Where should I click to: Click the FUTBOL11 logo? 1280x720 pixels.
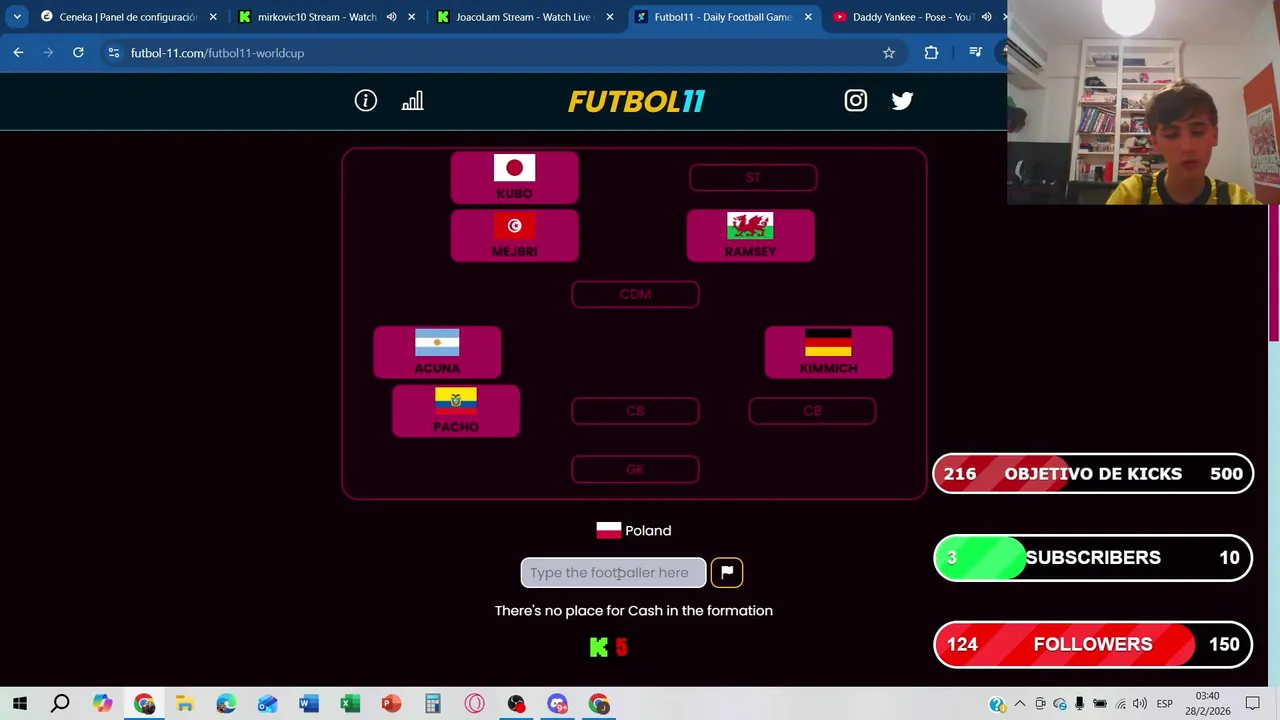coord(636,101)
